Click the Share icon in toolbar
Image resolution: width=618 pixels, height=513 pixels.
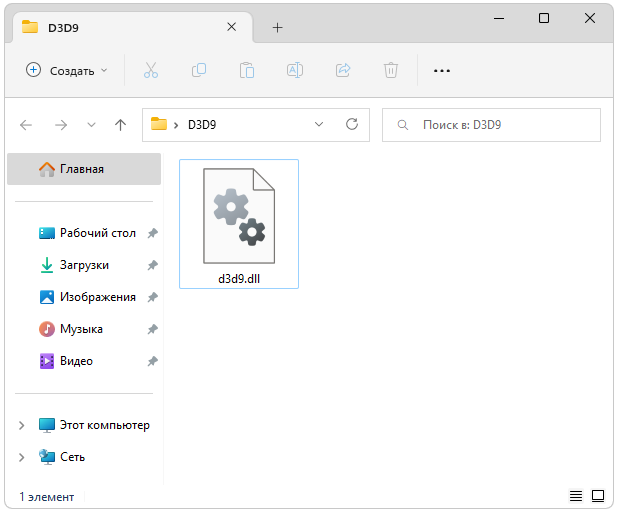(x=343, y=70)
